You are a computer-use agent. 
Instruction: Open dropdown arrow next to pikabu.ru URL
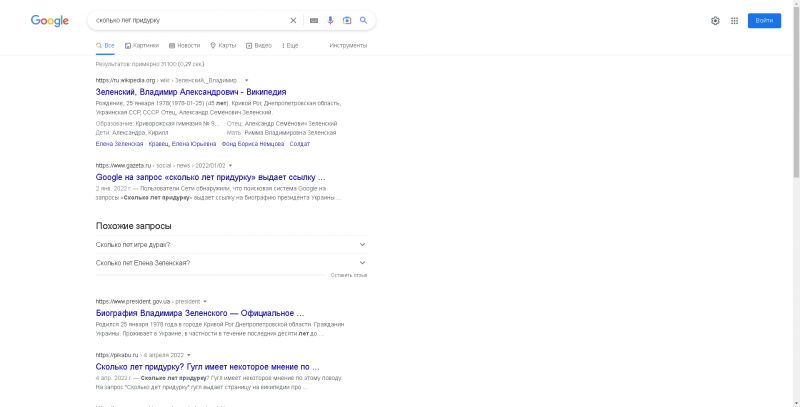click(x=189, y=355)
